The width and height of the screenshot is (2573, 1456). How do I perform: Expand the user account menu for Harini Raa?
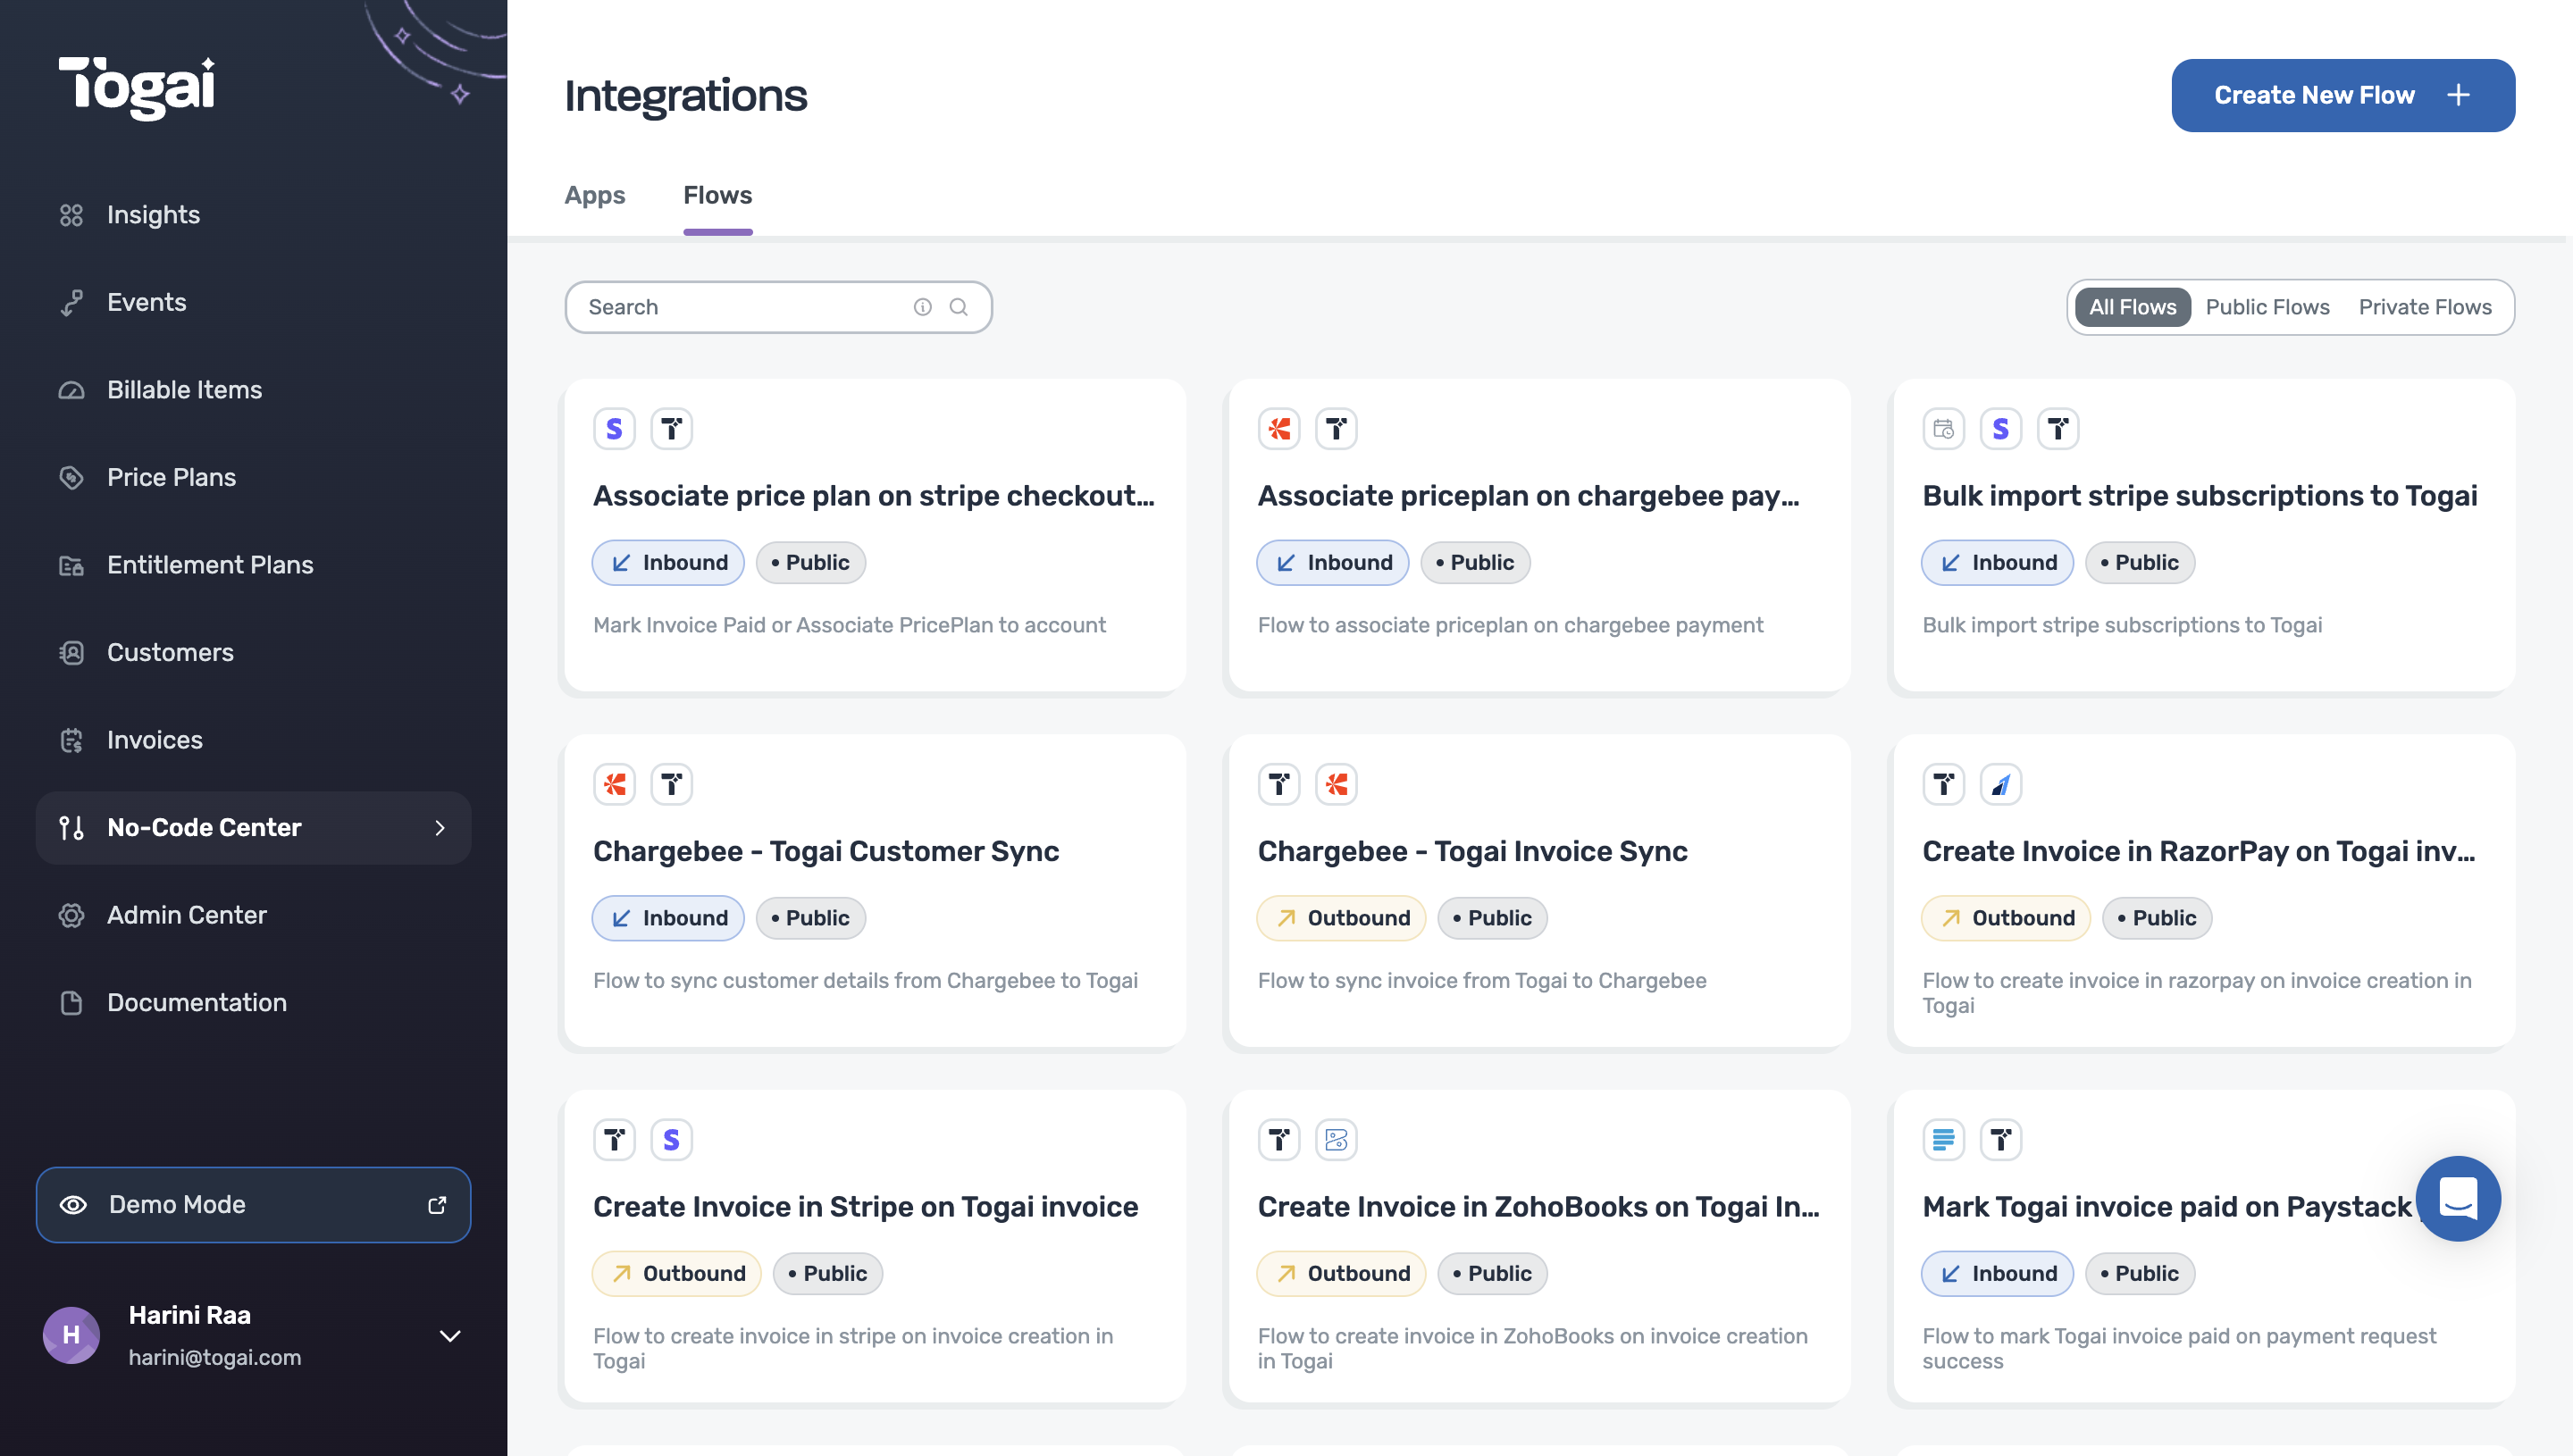448,1337
